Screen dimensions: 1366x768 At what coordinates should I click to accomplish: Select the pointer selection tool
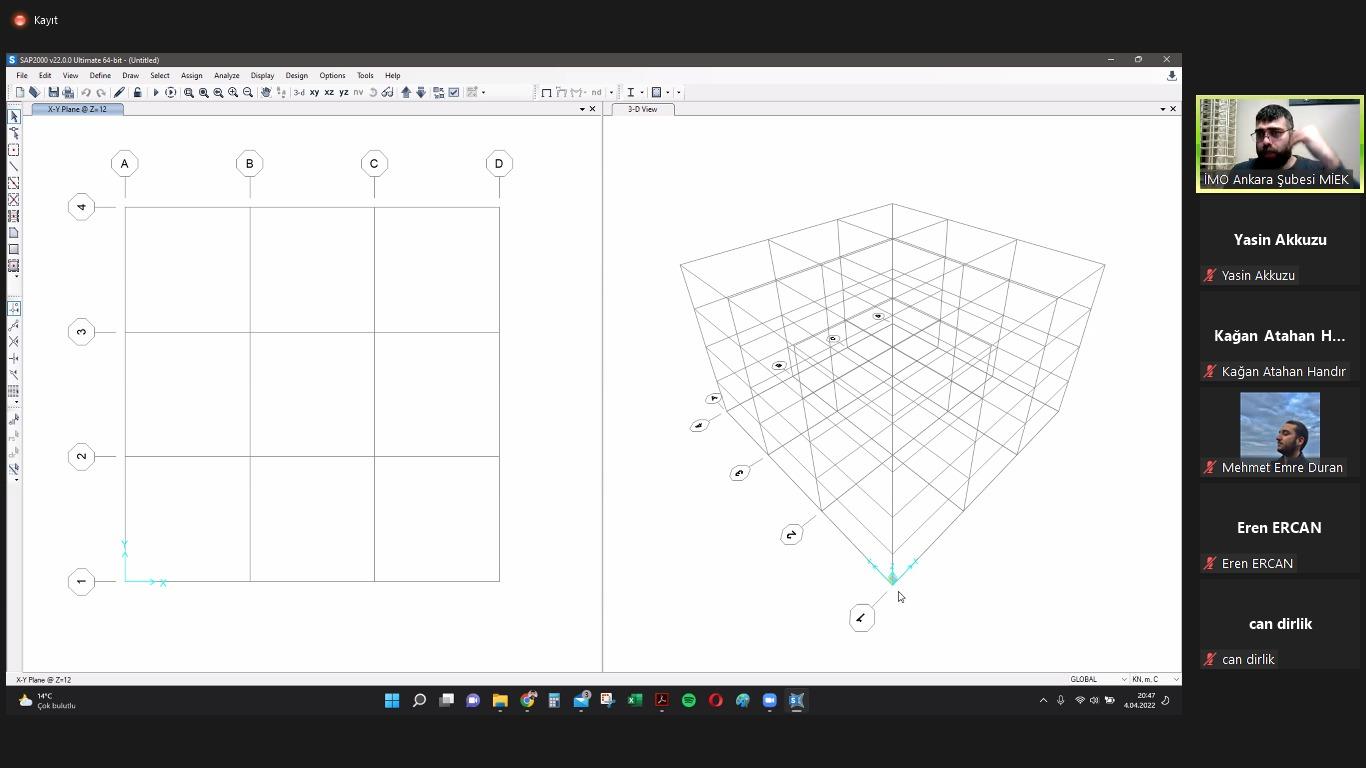[x=14, y=117]
